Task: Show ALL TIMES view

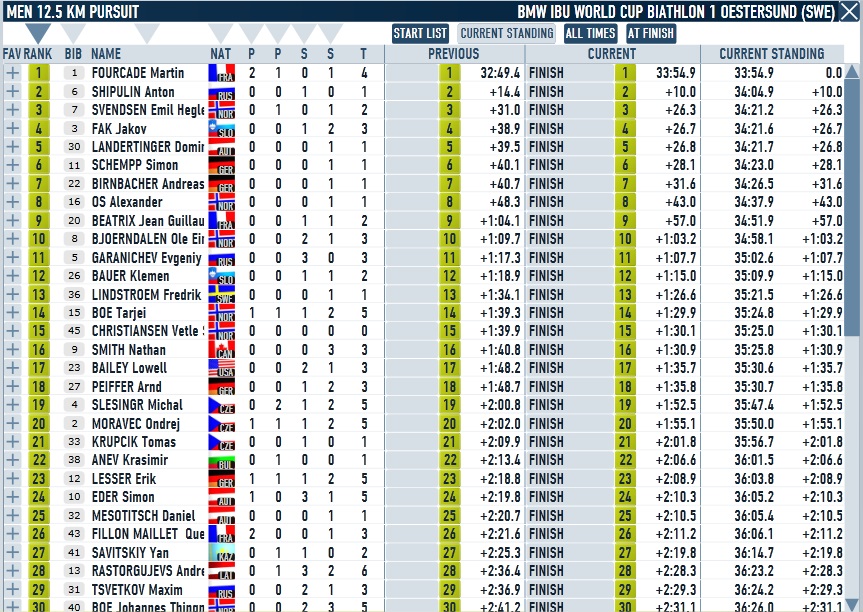Action: 590,34
